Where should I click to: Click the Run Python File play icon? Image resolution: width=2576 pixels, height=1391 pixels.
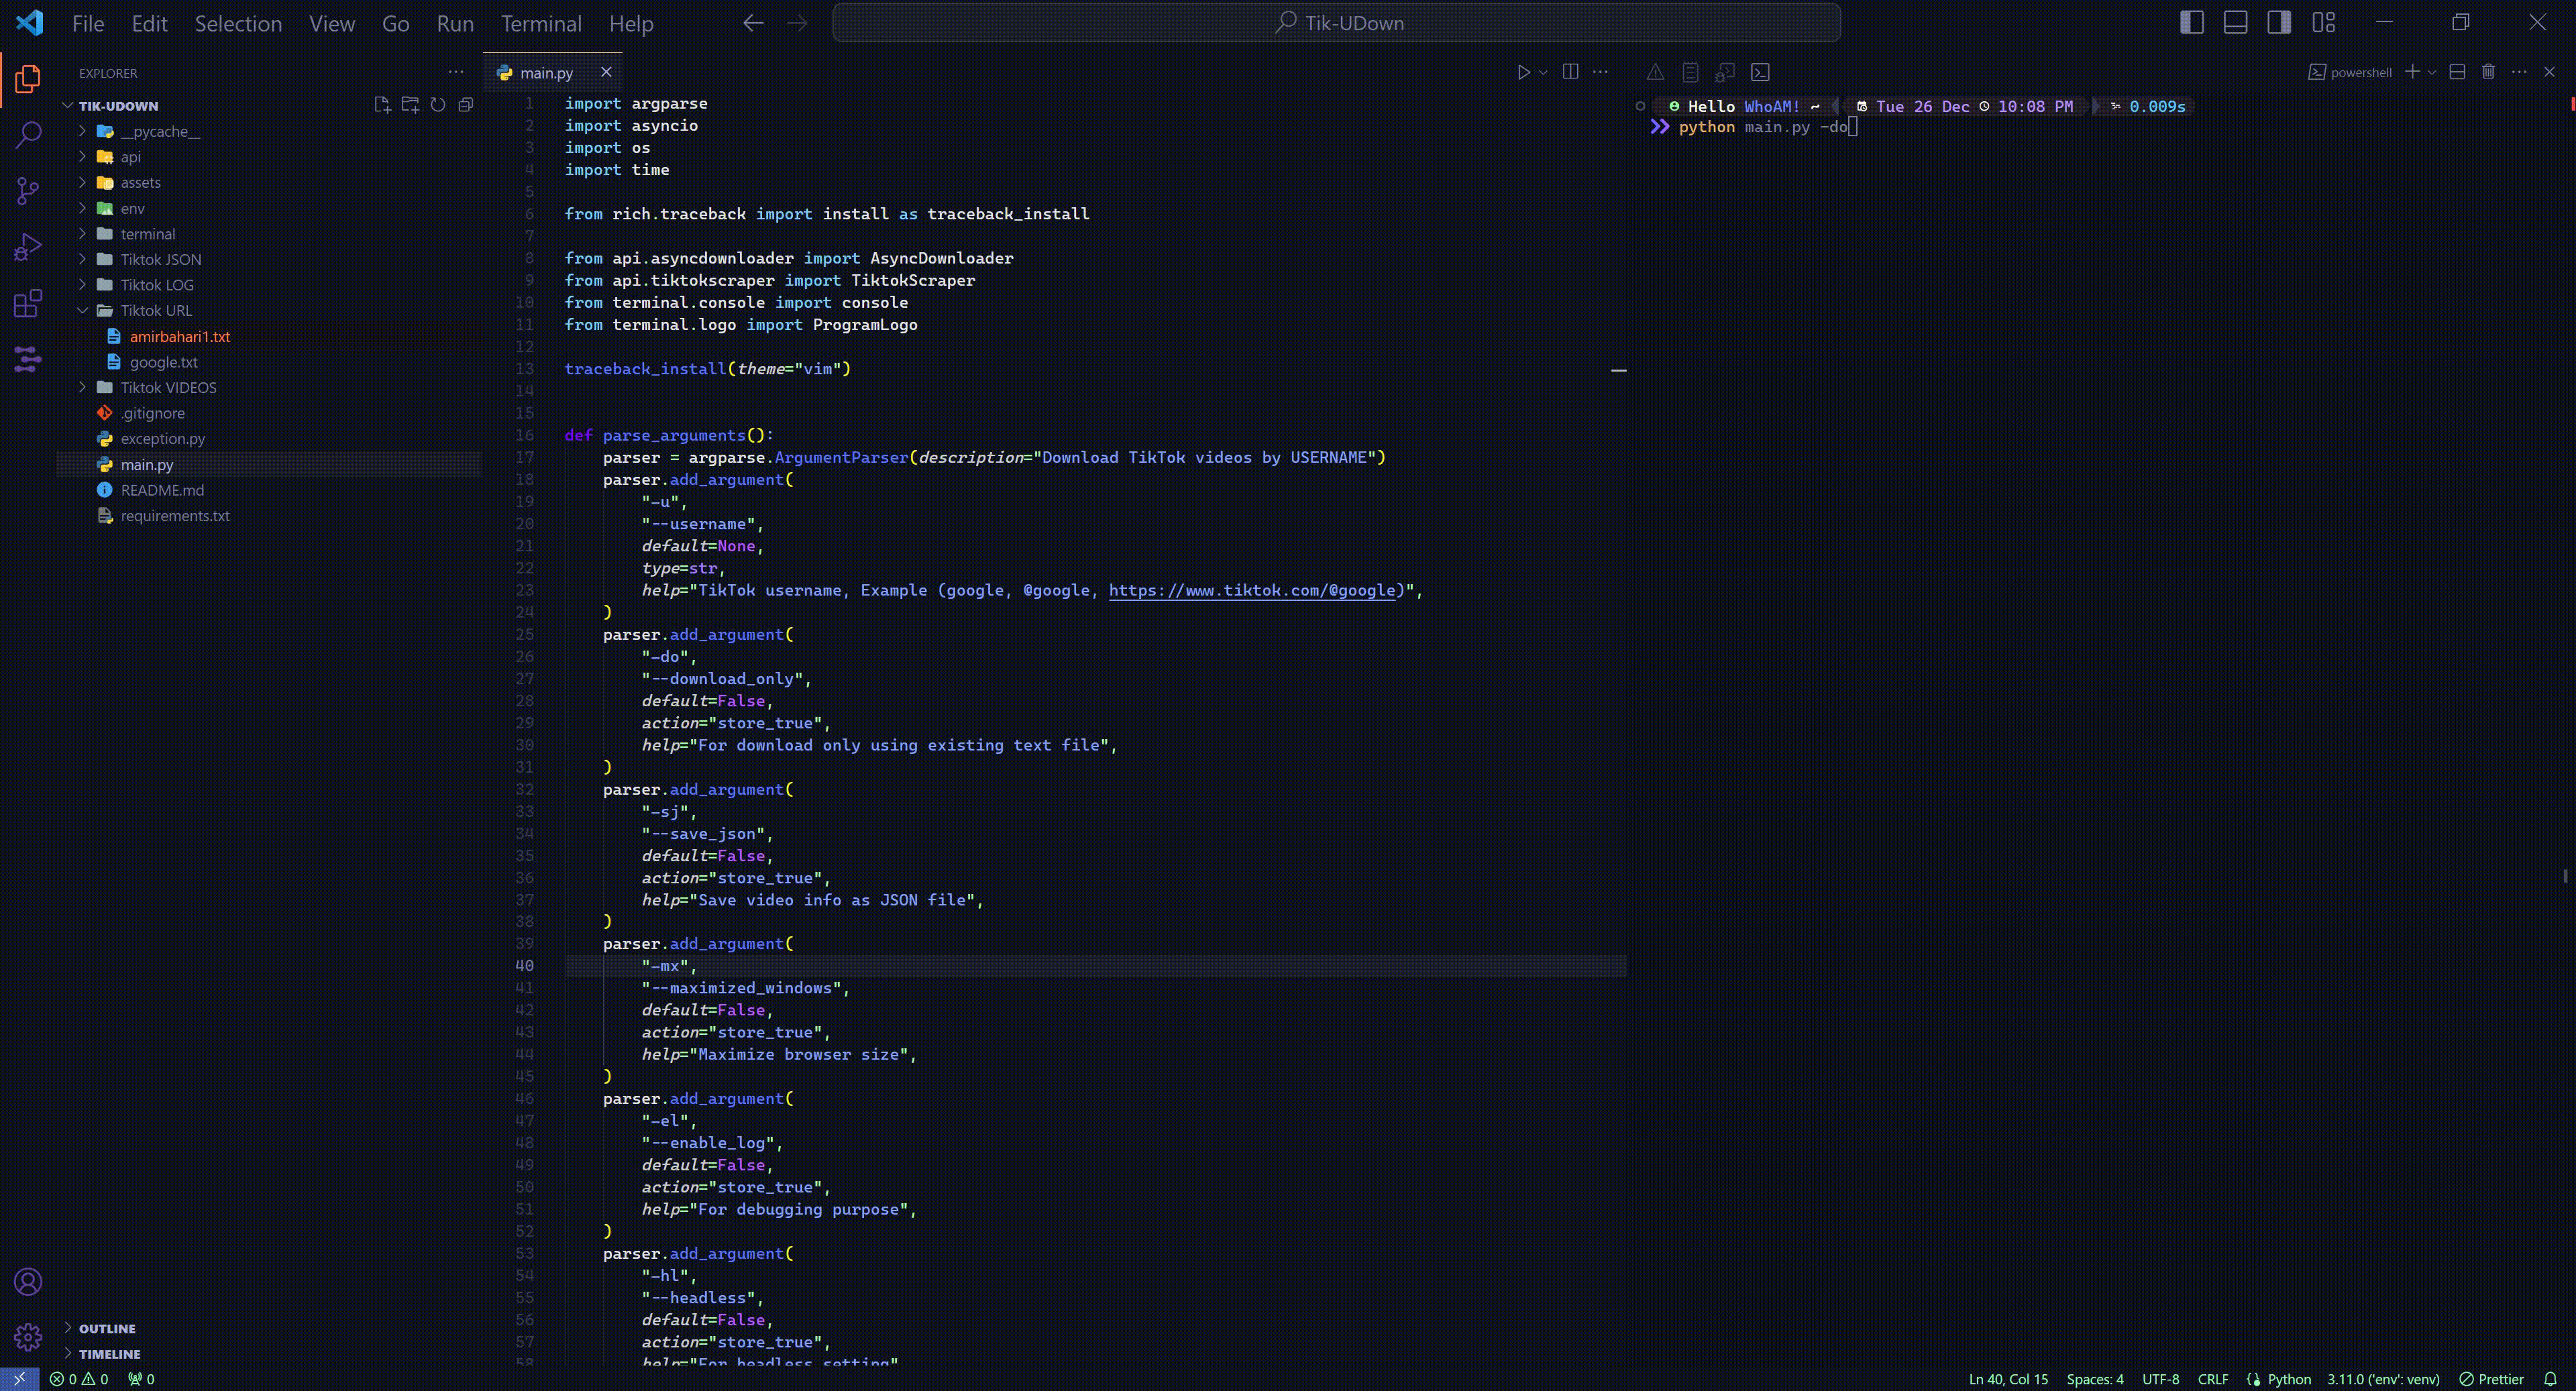[1523, 72]
